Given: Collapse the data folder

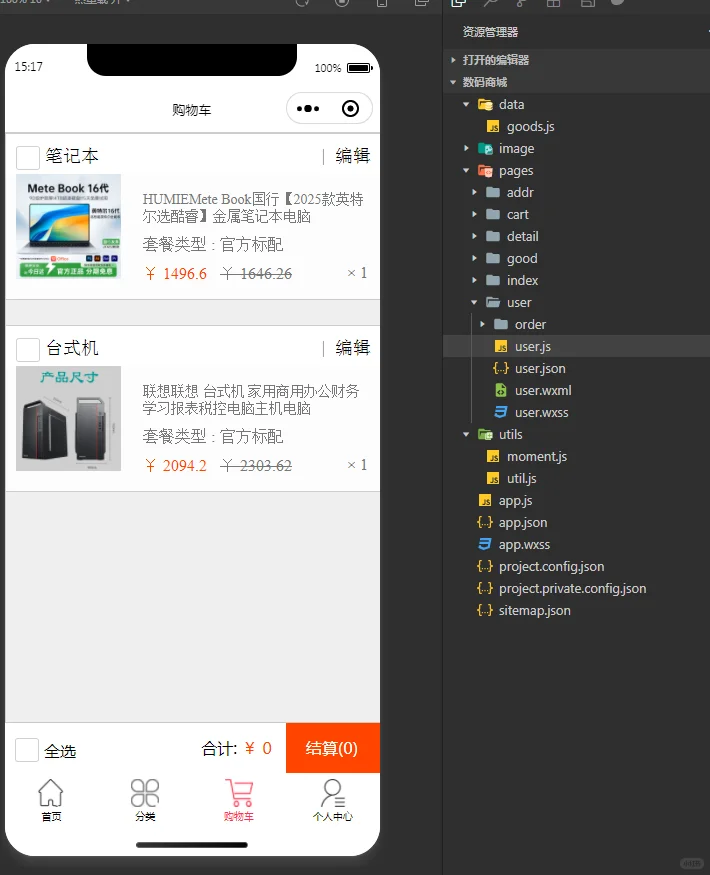Looking at the screenshot, I should [466, 104].
